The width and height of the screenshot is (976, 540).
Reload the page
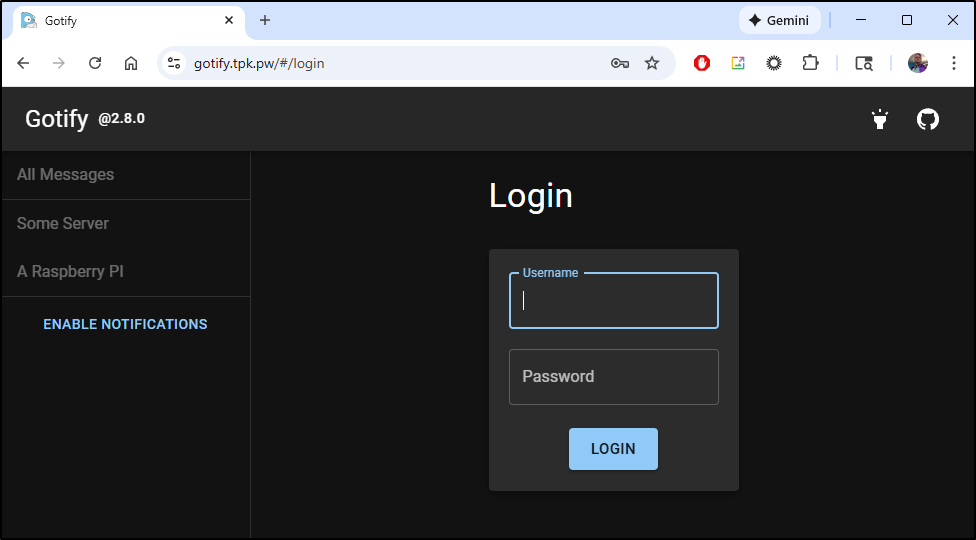(95, 63)
